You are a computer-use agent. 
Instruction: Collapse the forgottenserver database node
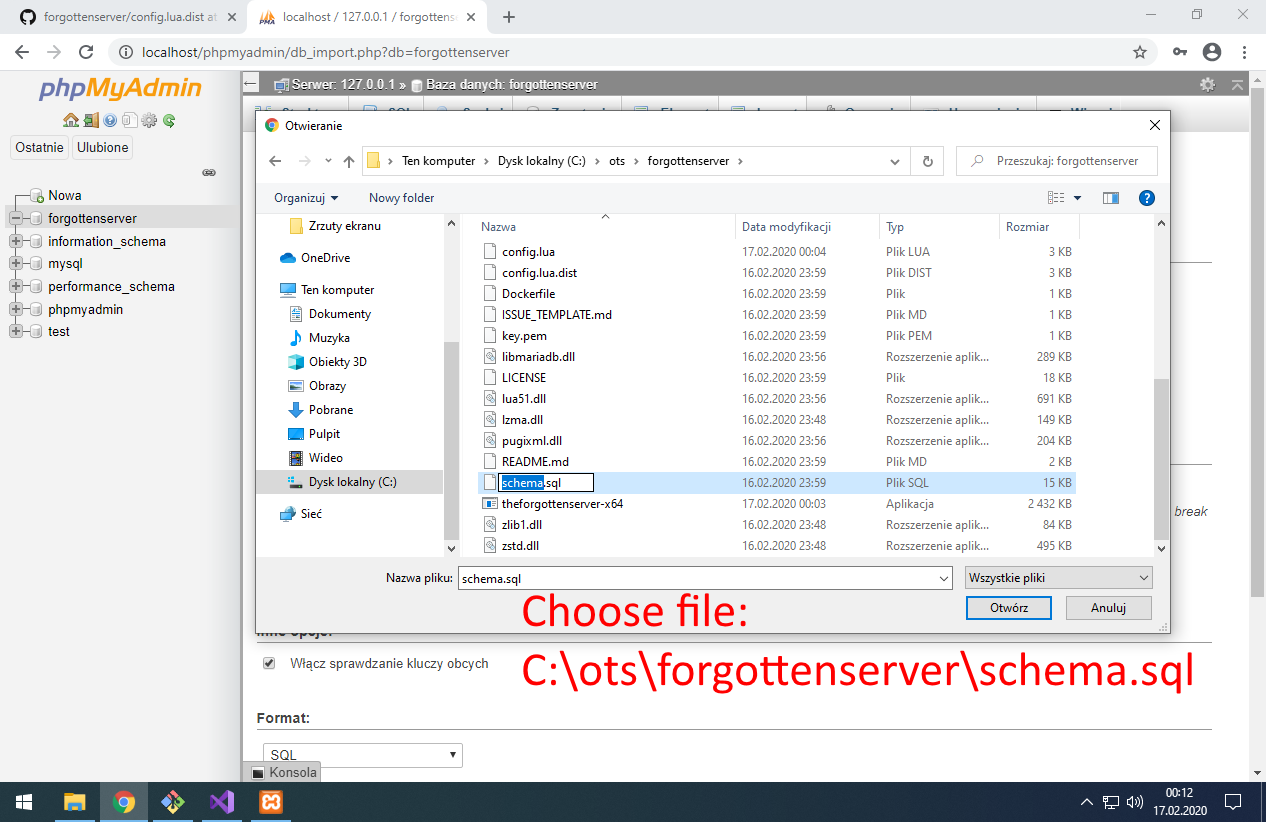coord(17,218)
